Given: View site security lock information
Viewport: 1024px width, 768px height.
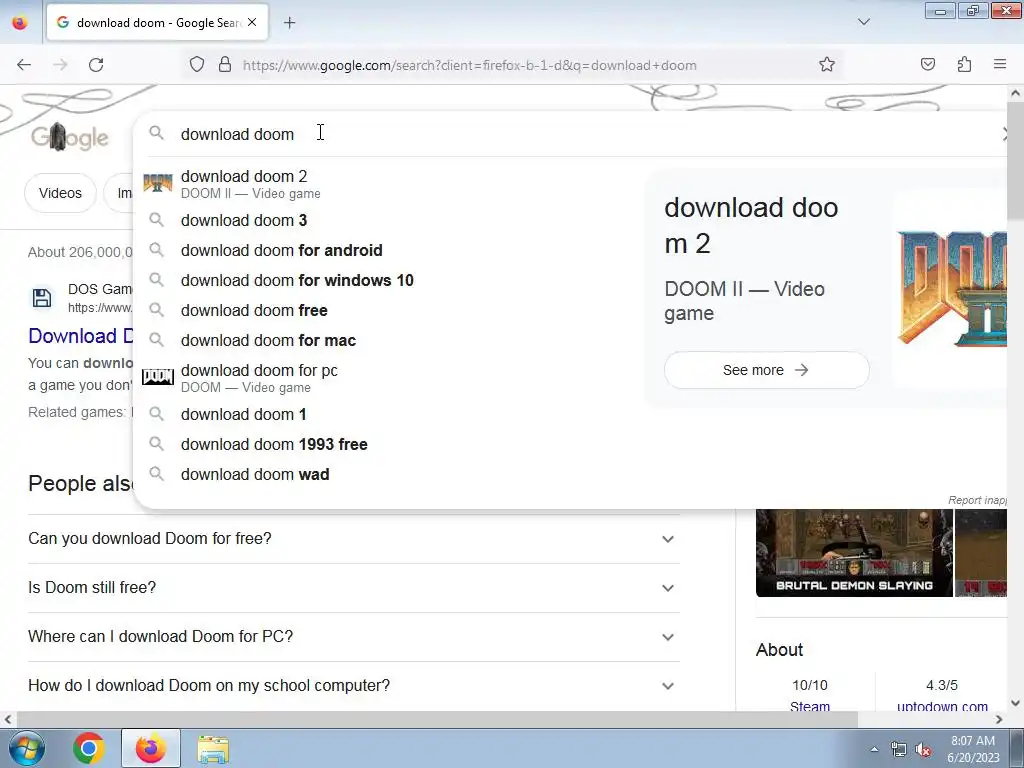Looking at the screenshot, I should click(225, 65).
